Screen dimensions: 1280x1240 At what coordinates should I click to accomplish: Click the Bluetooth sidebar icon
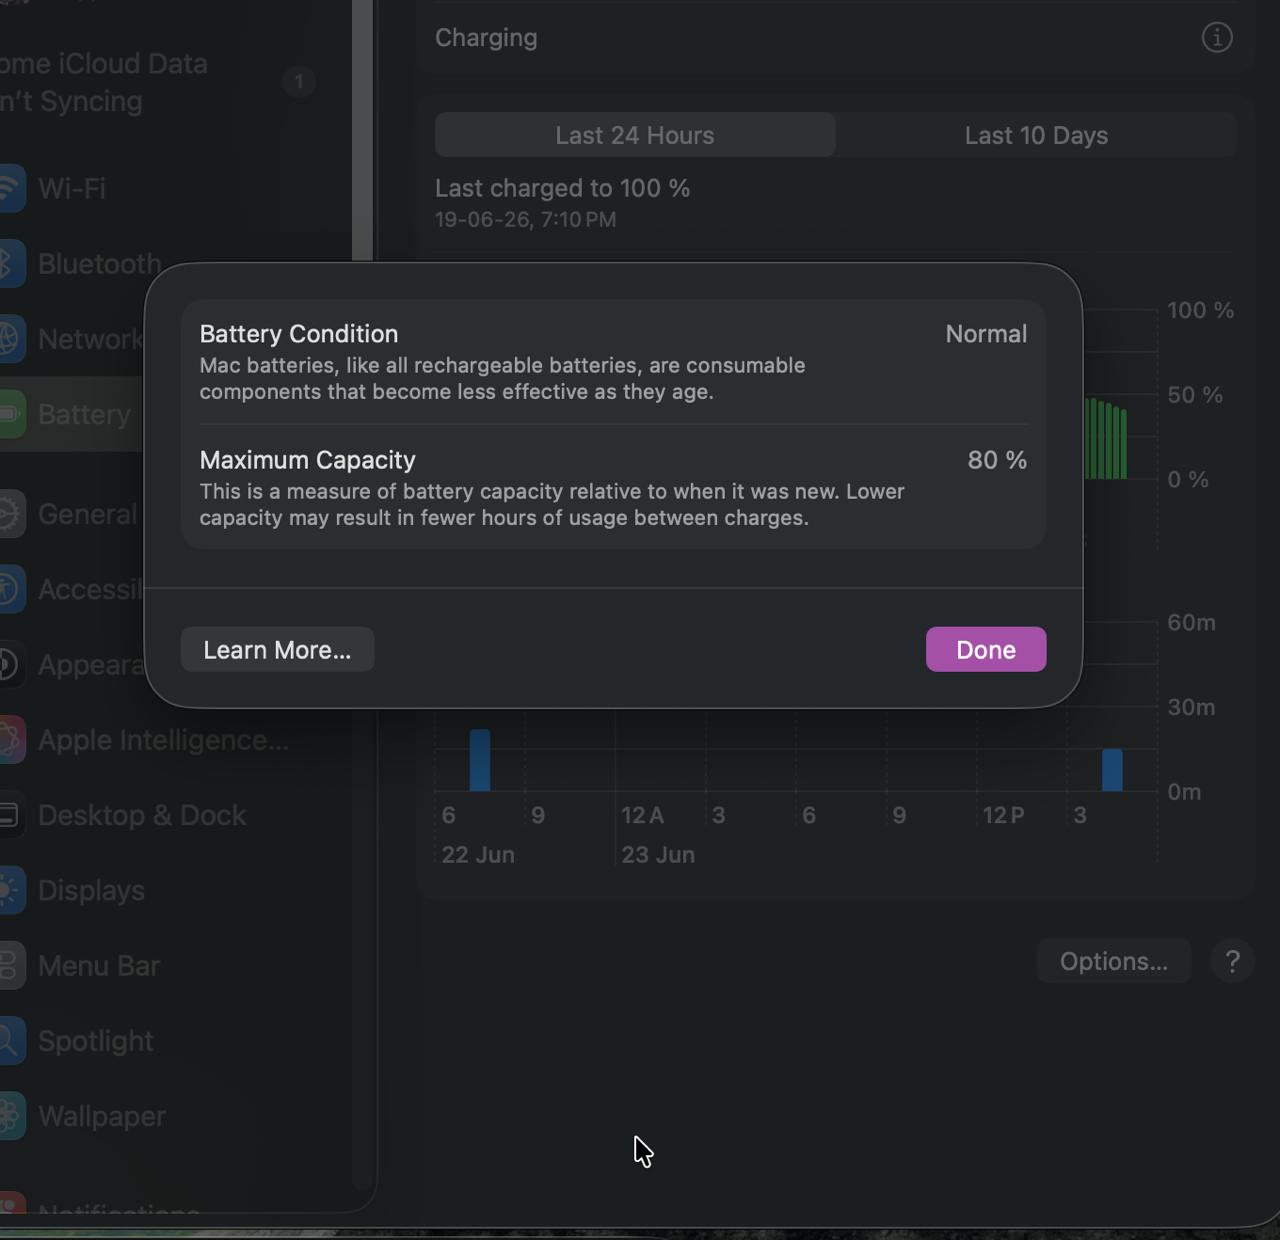point(11,264)
